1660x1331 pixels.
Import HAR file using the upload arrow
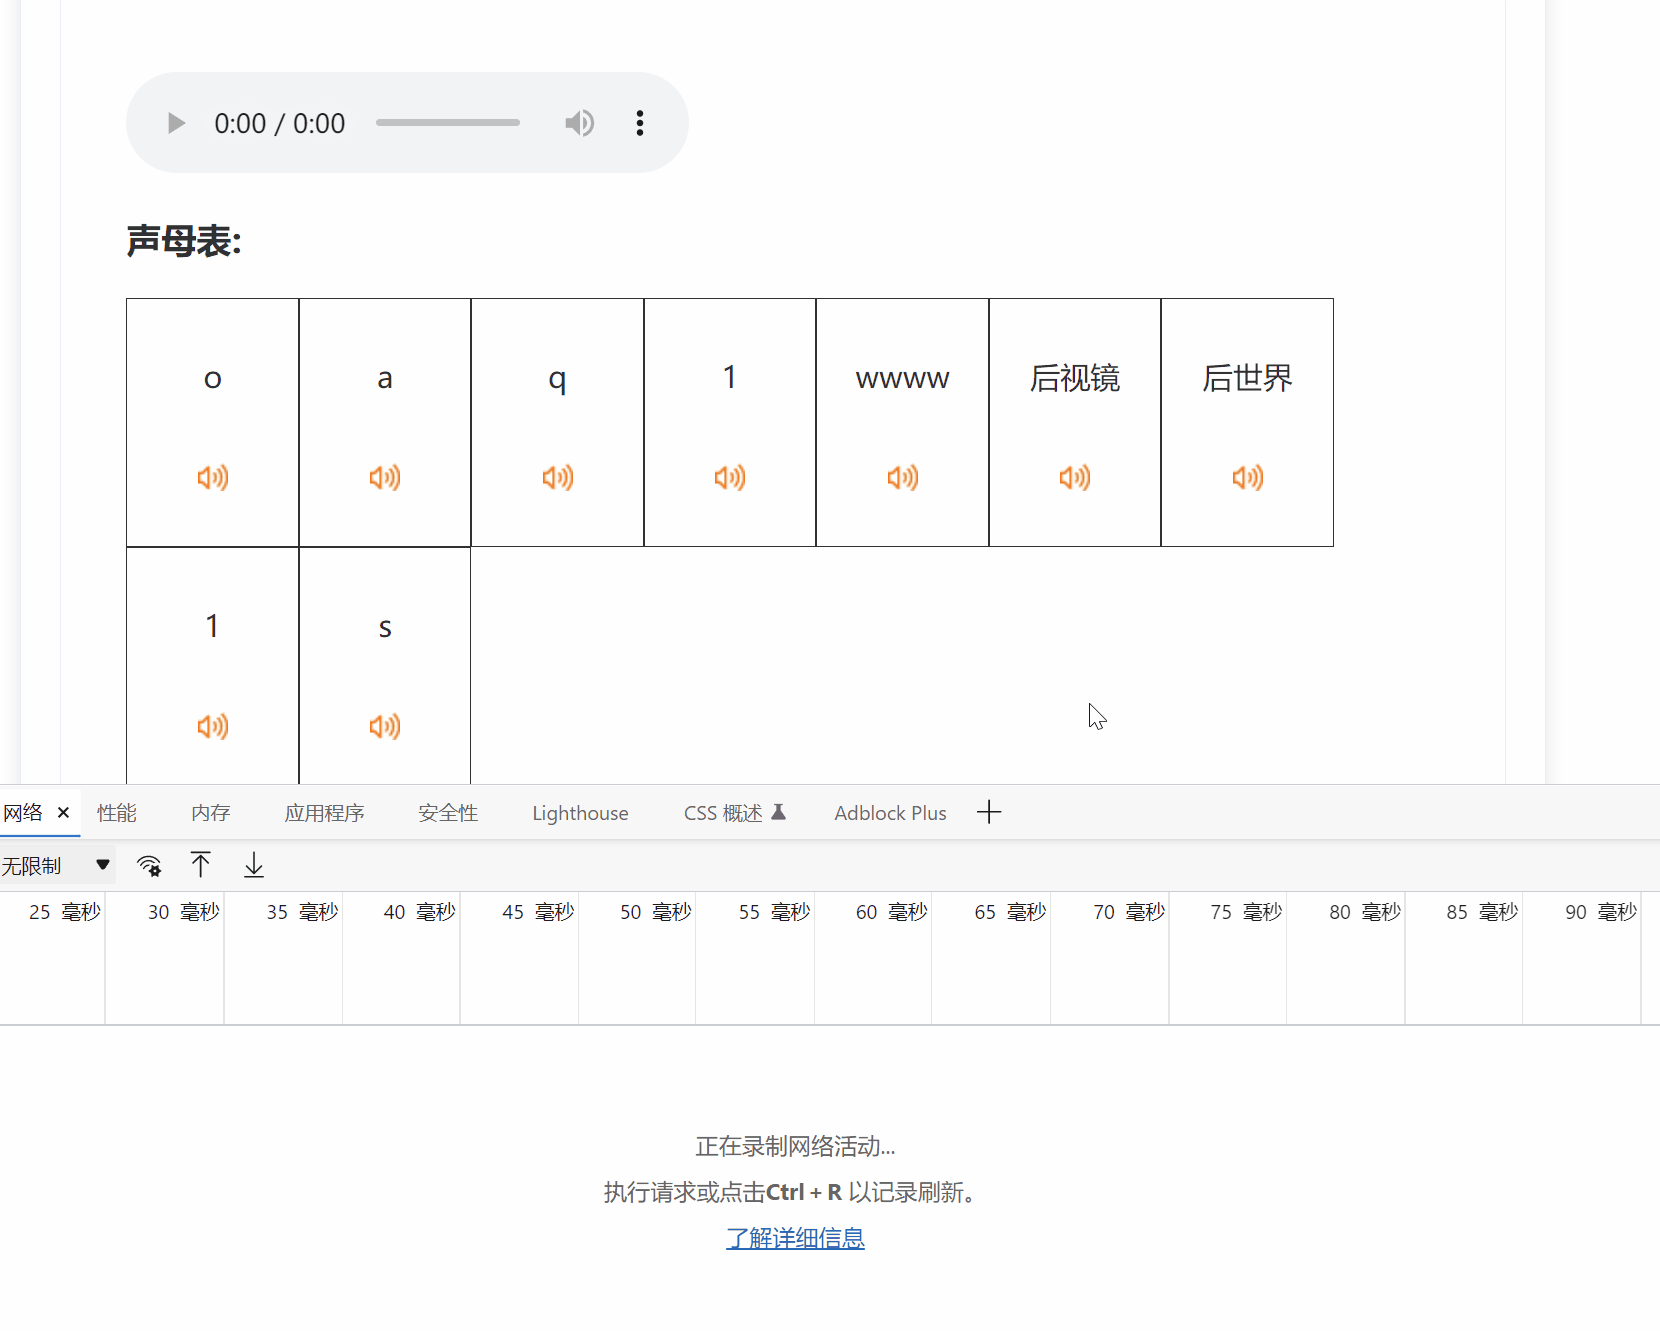pos(201,865)
